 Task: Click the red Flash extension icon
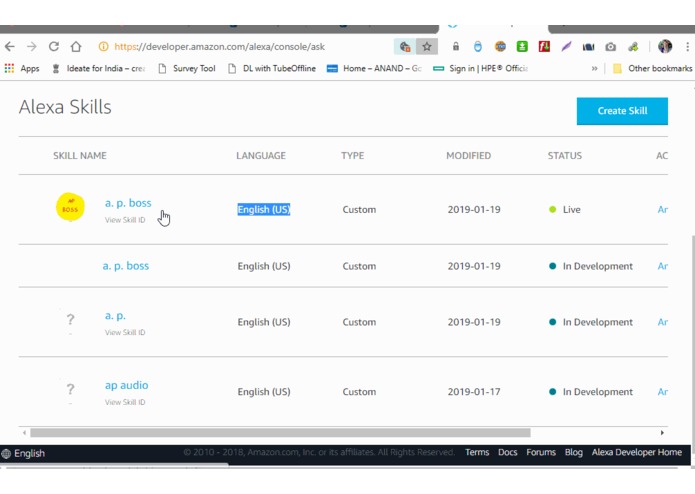coord(544,47)
